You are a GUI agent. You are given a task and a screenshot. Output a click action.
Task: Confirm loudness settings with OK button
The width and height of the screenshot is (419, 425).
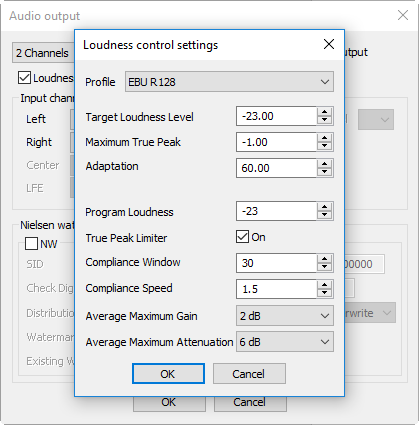168,374
